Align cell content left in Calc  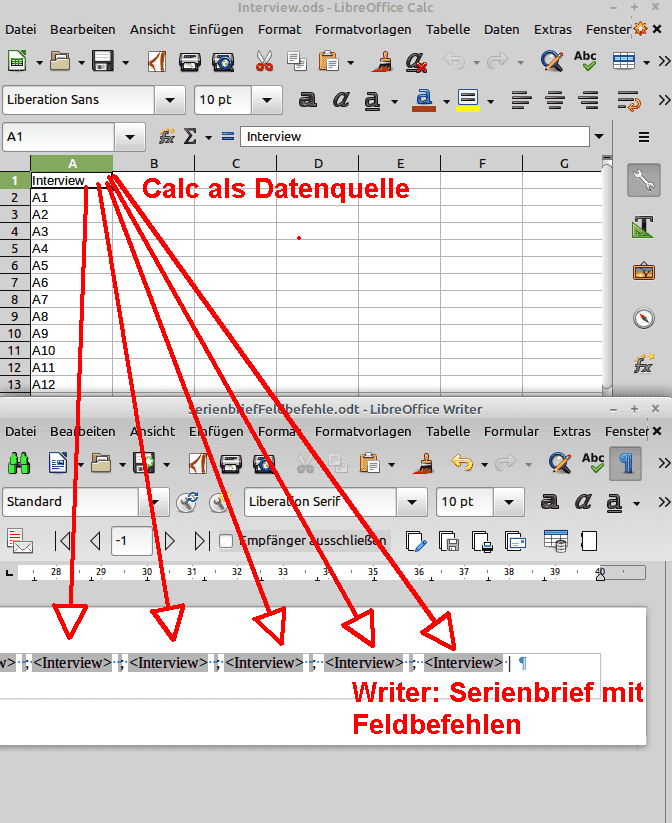521,100
